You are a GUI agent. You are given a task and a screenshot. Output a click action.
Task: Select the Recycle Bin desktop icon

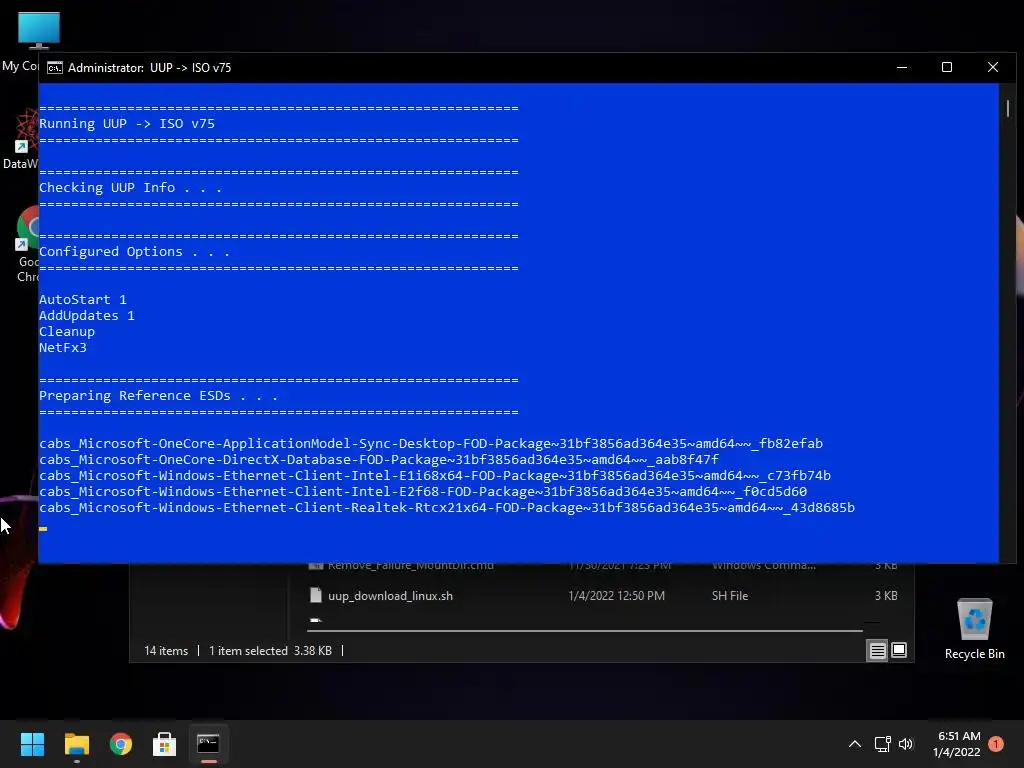point(974,629)
